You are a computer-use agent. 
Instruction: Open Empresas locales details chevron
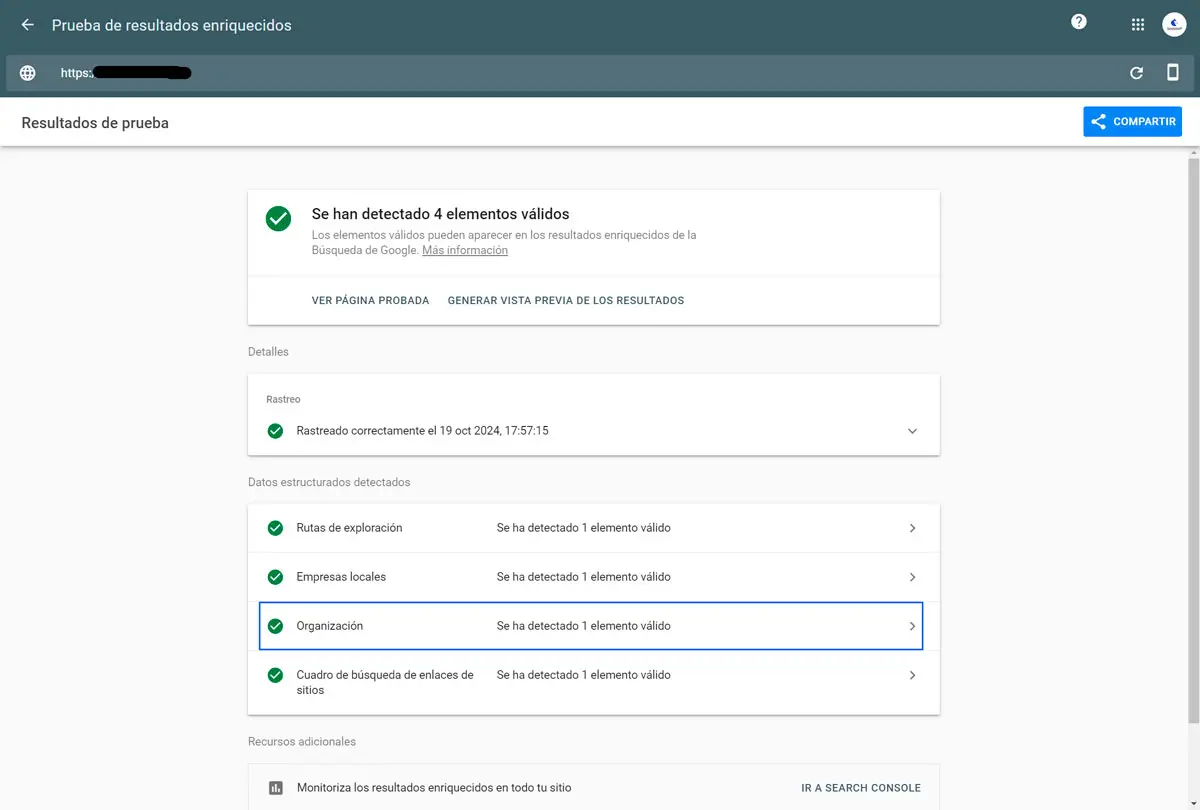[912, 577]
